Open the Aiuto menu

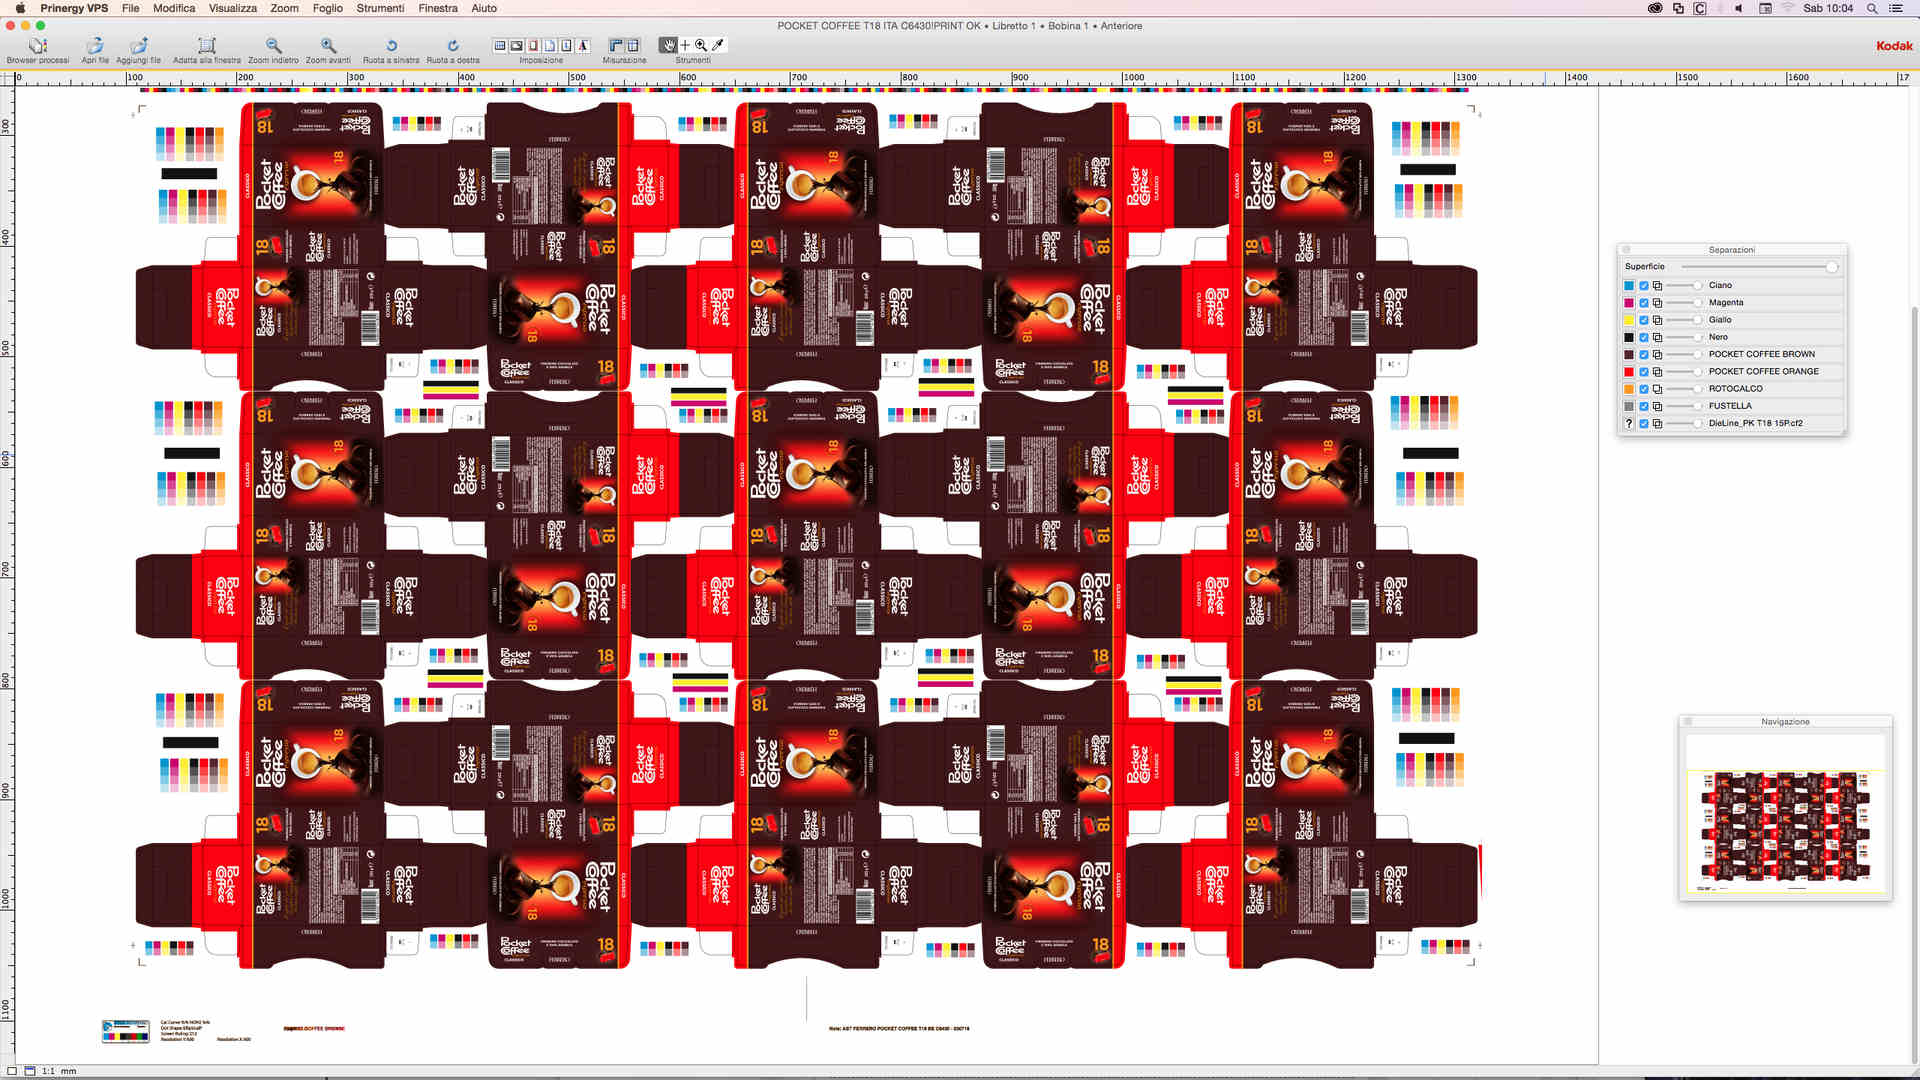coord(484,8)
